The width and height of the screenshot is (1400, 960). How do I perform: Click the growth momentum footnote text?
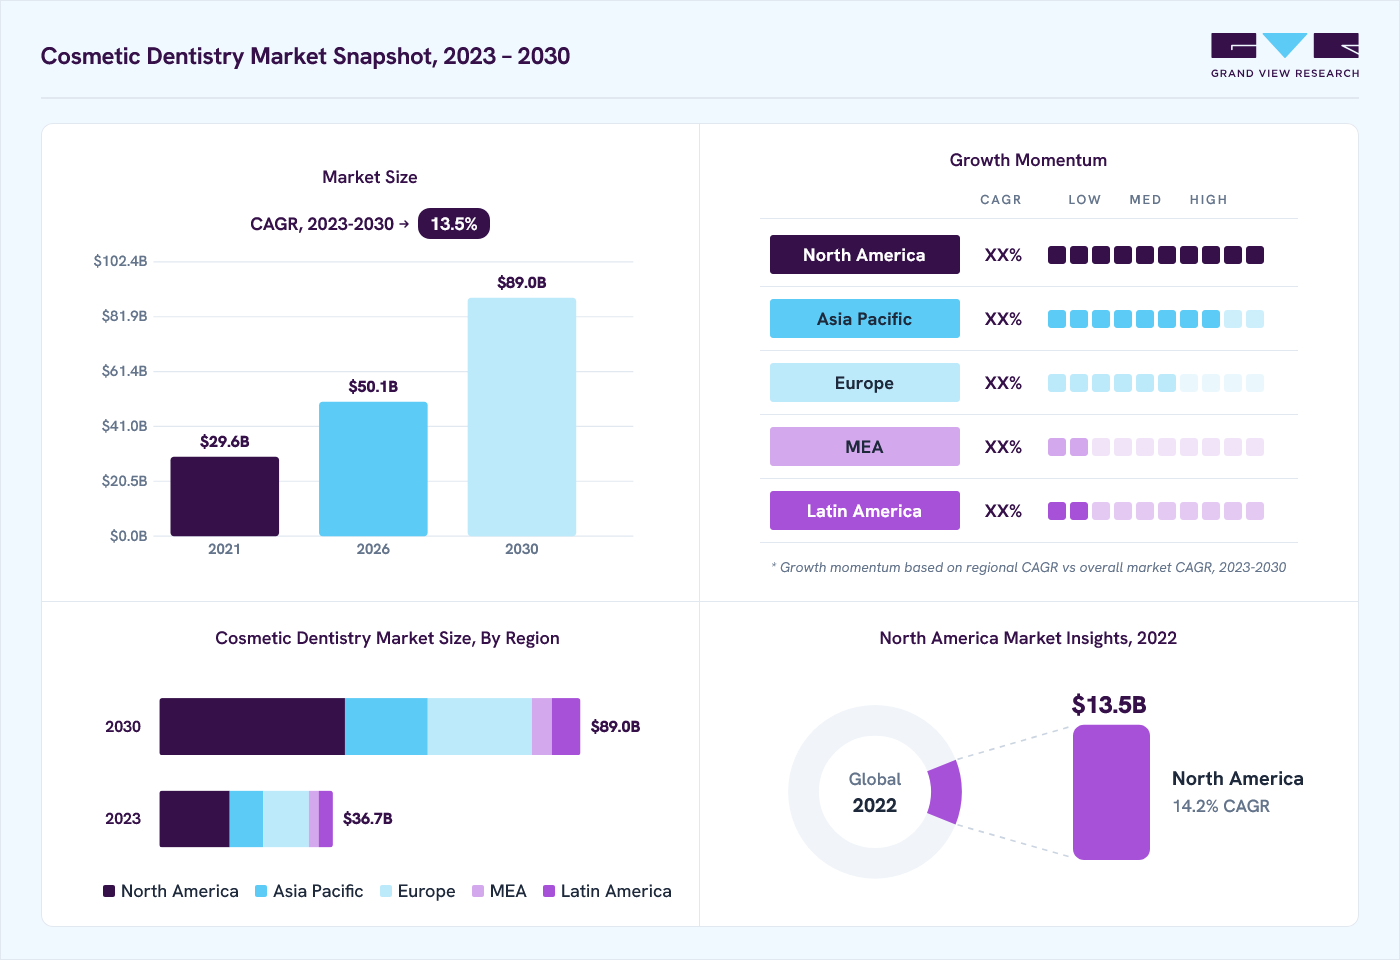coord(1029,567)
